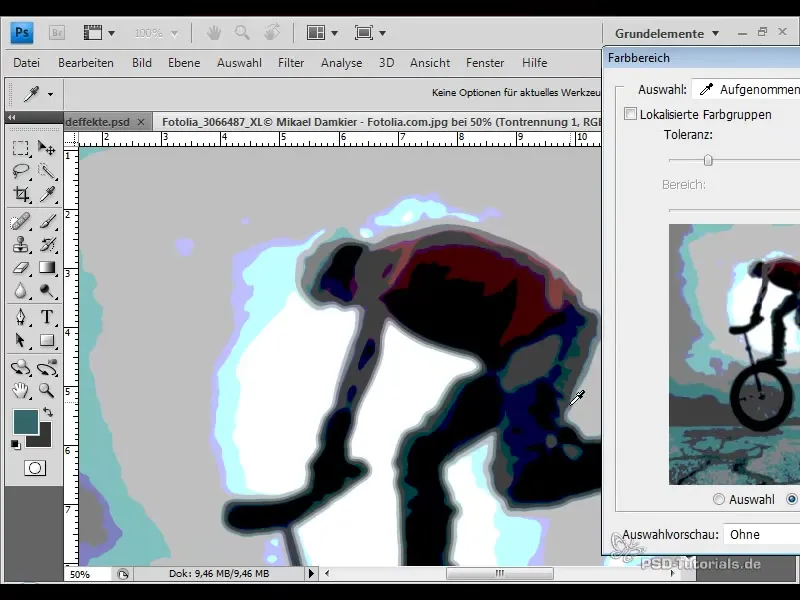Select the Blur tool
The width and height of the screenshot is (800, 600).
click(20, 291)
